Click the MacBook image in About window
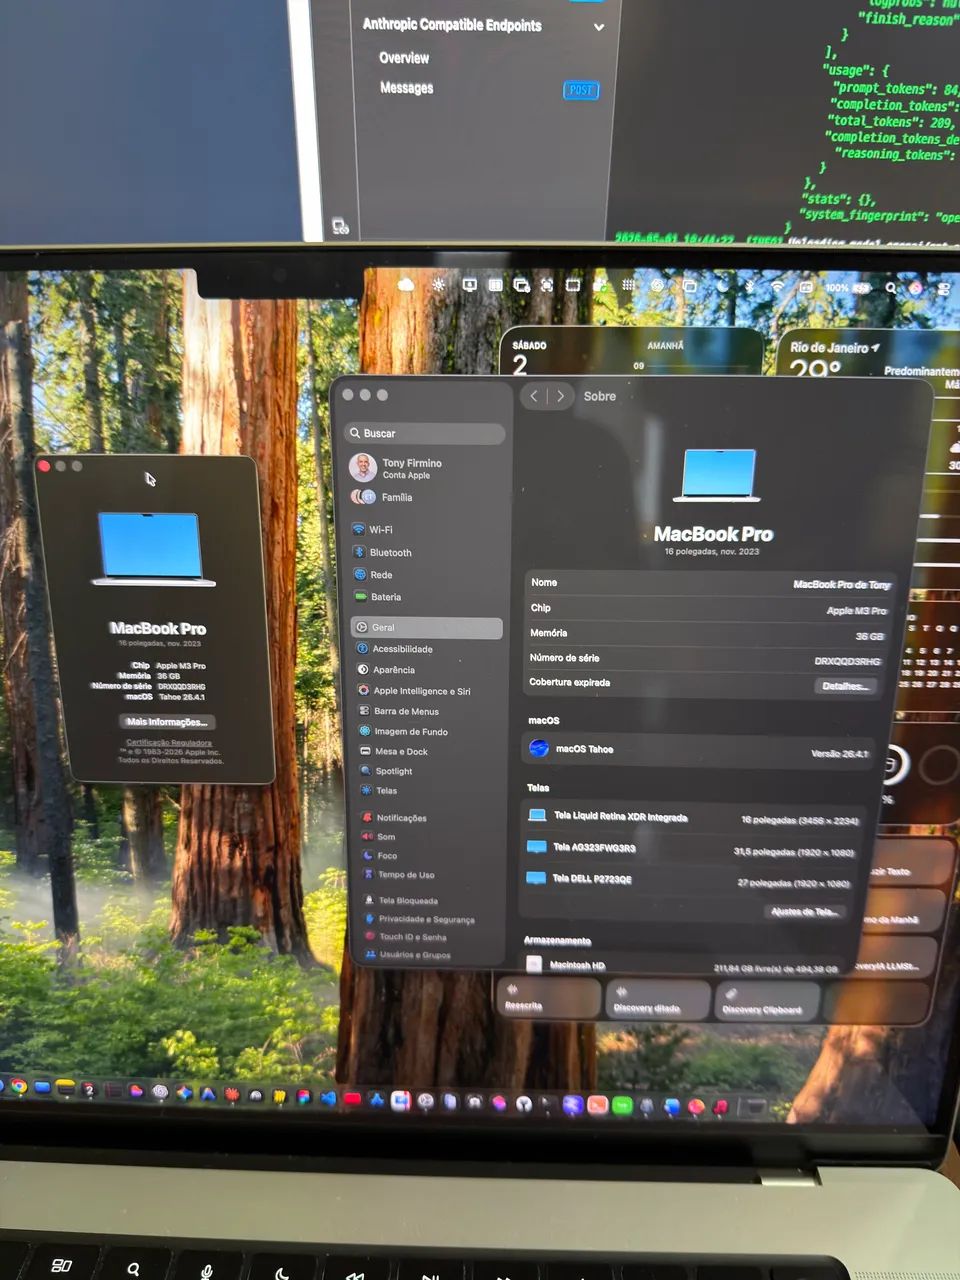Screen dimensions: 960x1280 tap(152, 549)
